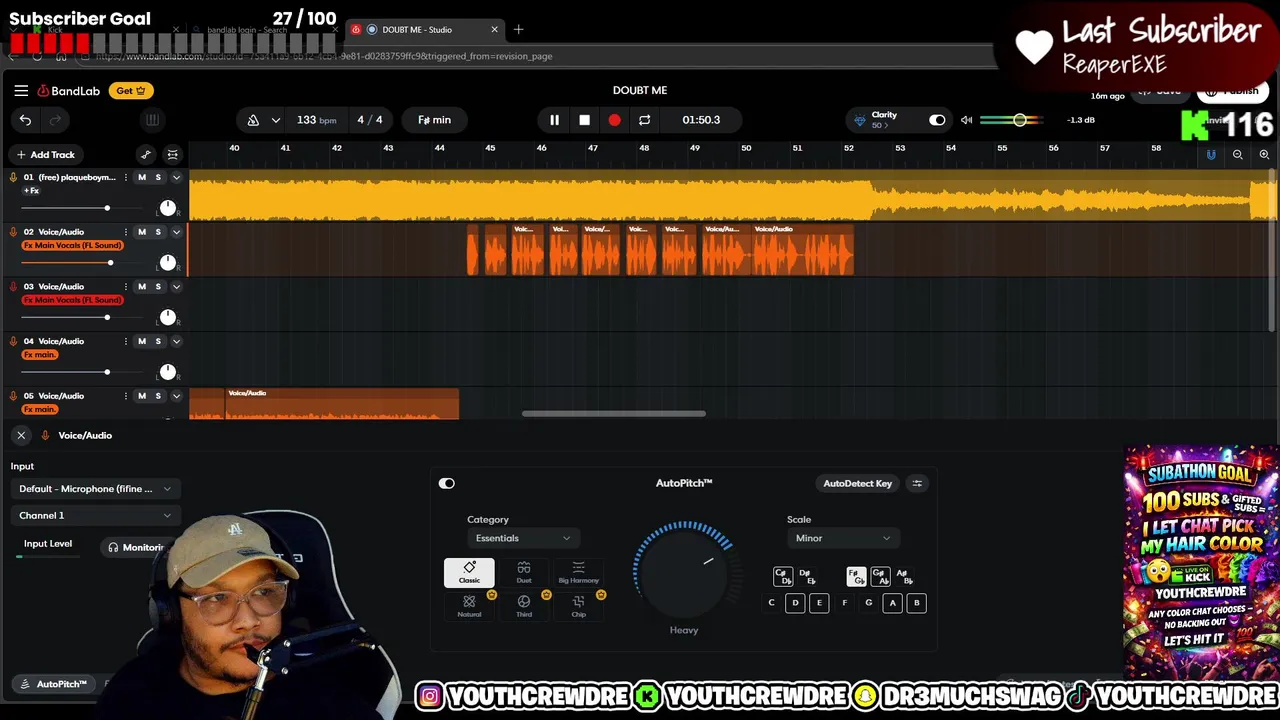The image size is (1280, 720).
Task: Stop playback with the stop button
Action: (584, 120)
